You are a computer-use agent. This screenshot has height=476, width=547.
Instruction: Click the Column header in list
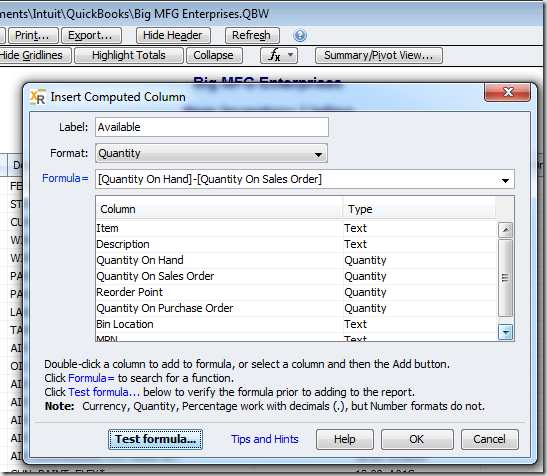(x=219, y=209)
